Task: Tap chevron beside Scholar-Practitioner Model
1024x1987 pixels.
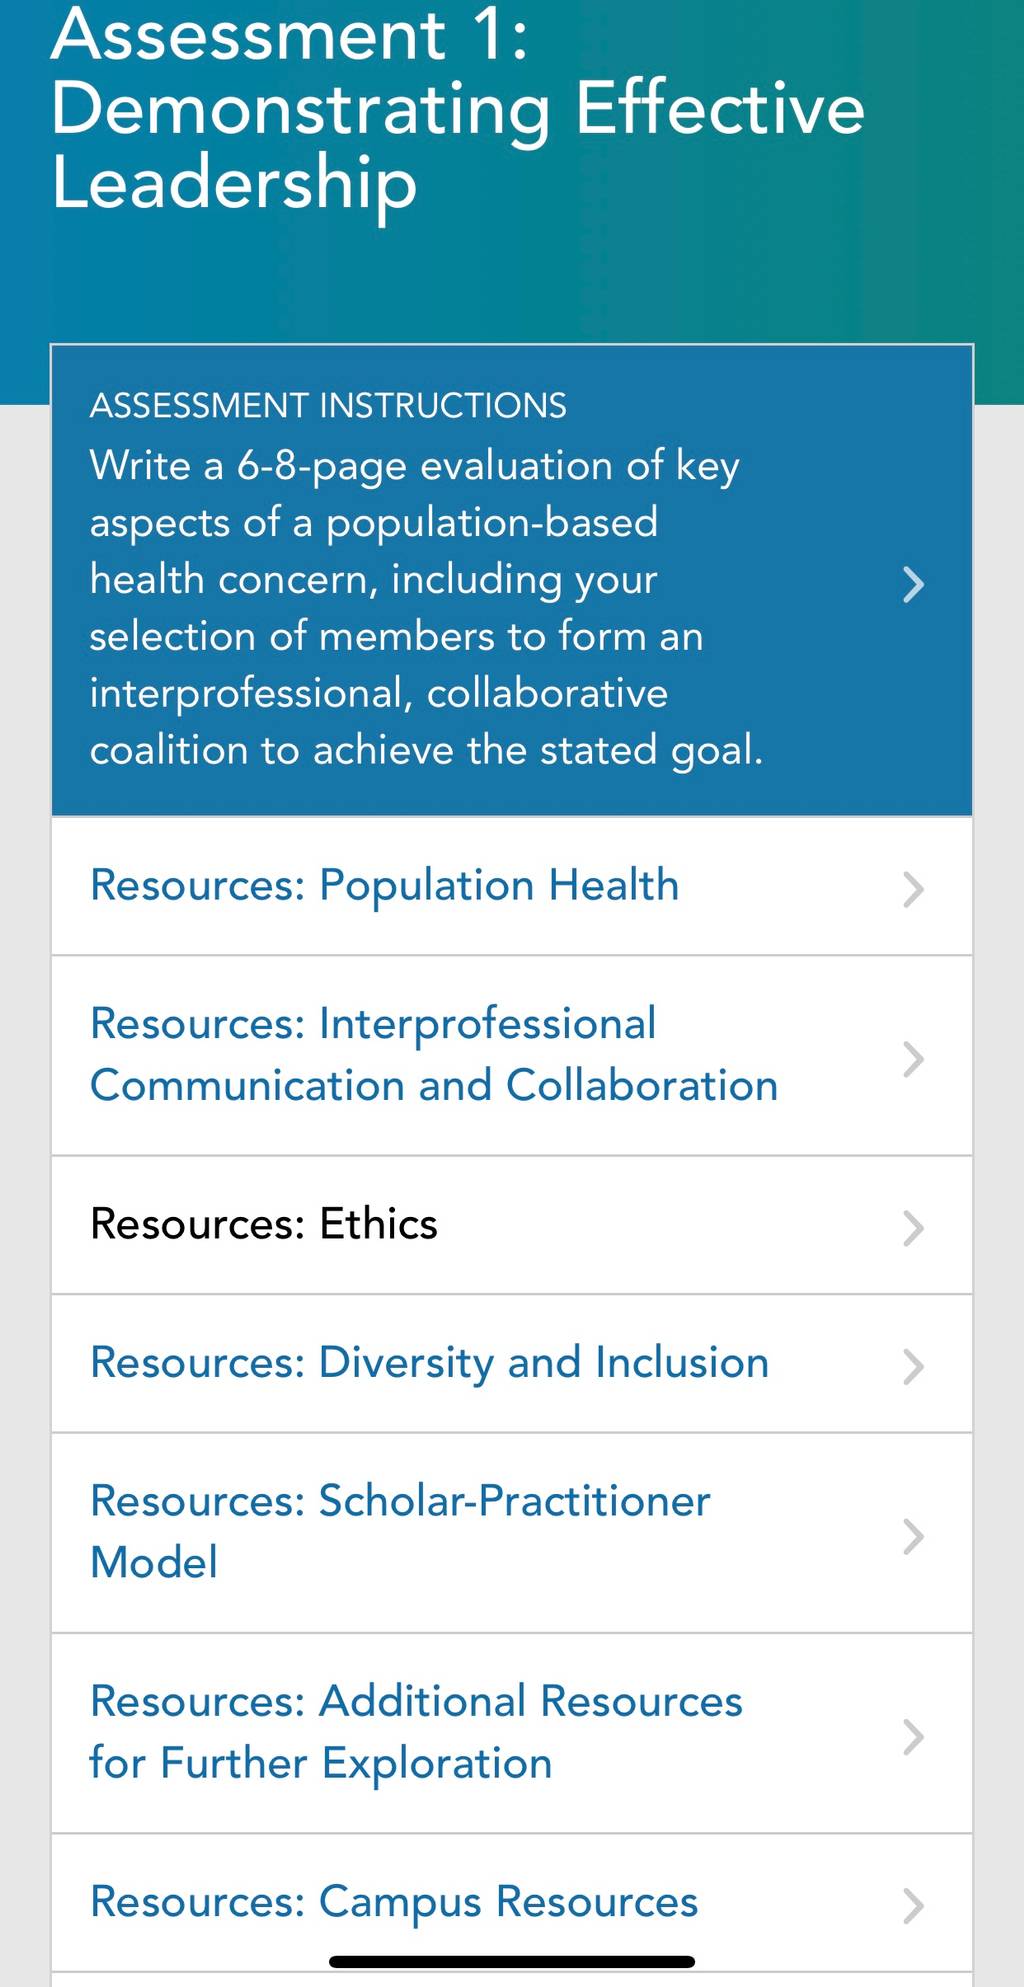Action: click(x=913, y=1537)
